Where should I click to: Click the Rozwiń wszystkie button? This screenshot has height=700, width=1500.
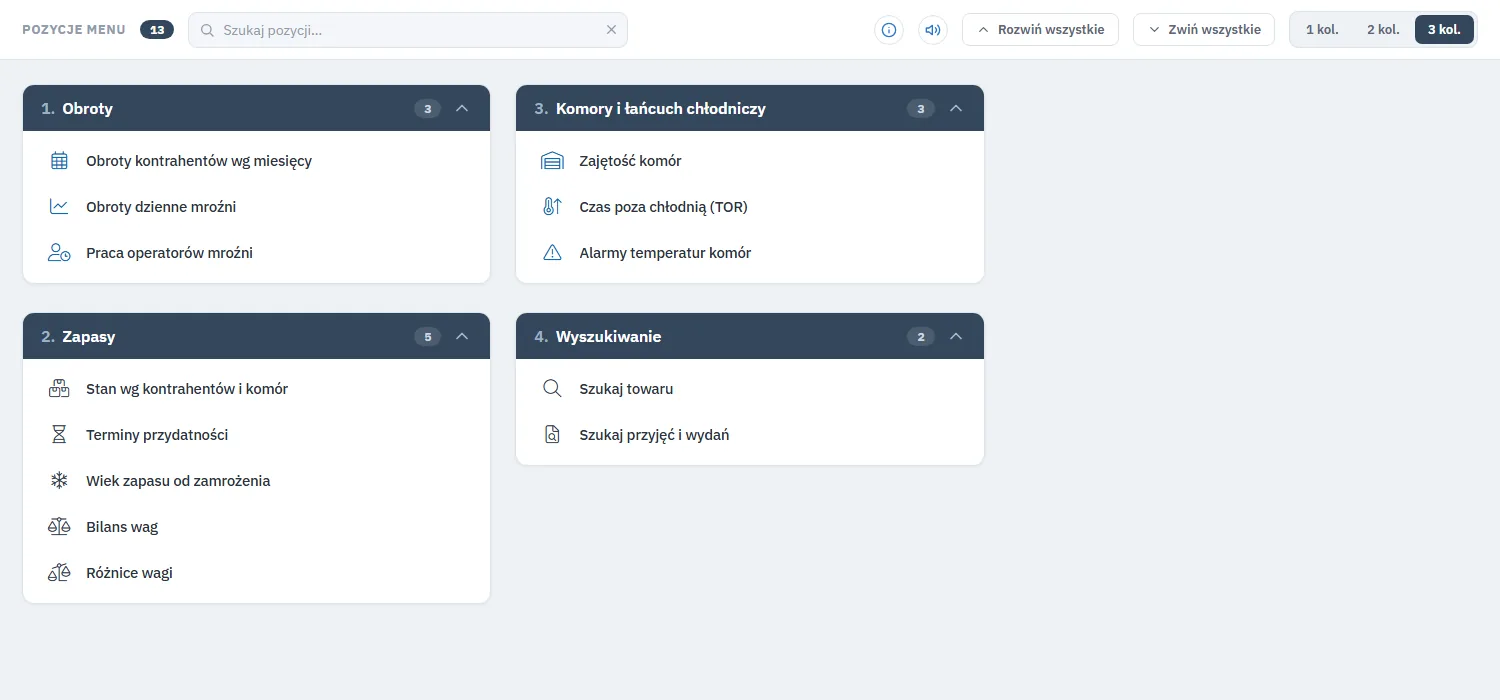pos(1040,30)
